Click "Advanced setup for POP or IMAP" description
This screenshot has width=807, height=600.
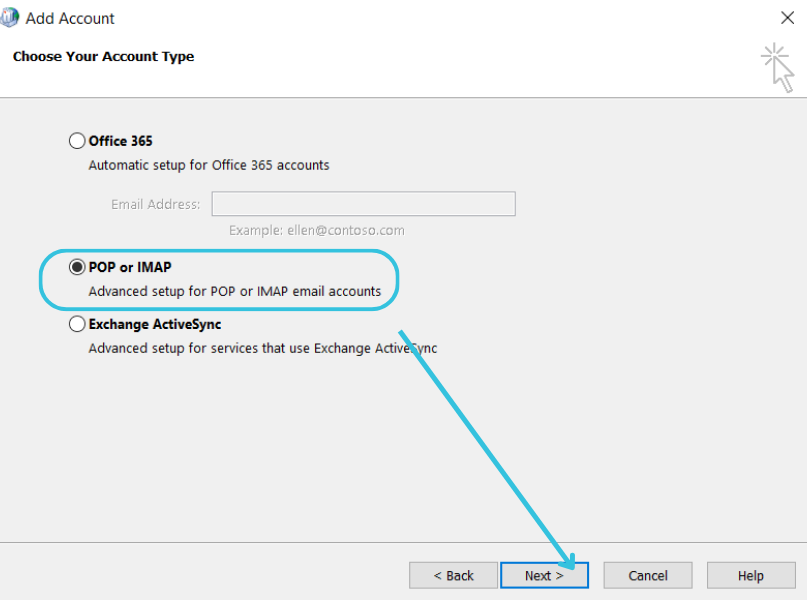pyautogui.click(x=234, y=292)
